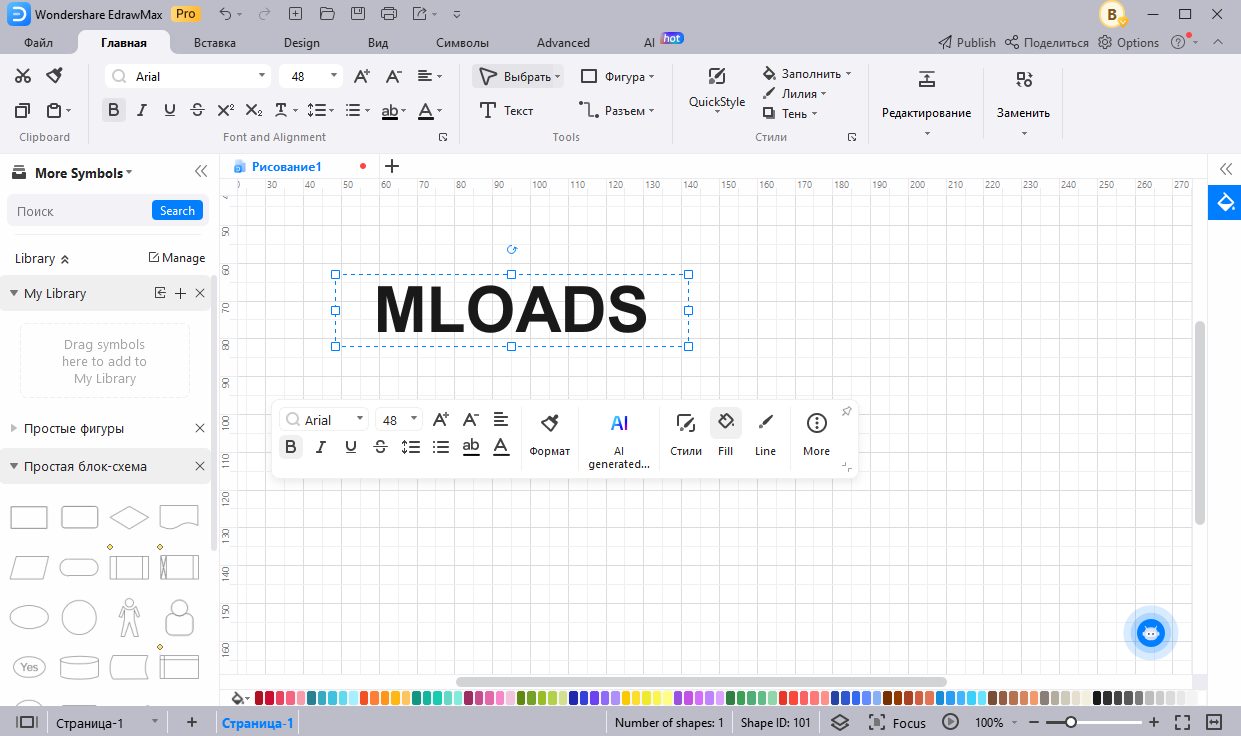The image size is (1241, 736).
Task: Toggle Italic in the floating toolbar
Action: pyautogui.click(x=321, y=447)
